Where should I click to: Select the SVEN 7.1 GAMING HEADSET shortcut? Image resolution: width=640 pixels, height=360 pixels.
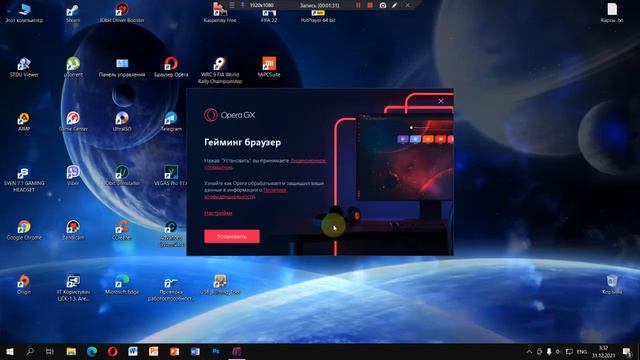24,179
